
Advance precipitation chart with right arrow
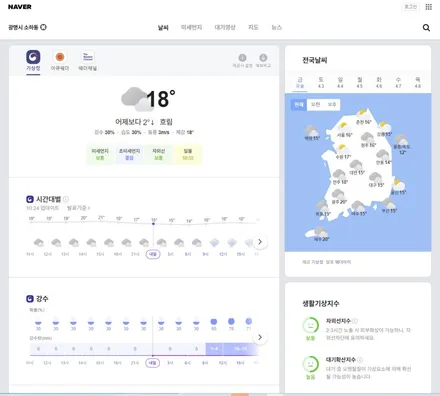pos(260,337)
